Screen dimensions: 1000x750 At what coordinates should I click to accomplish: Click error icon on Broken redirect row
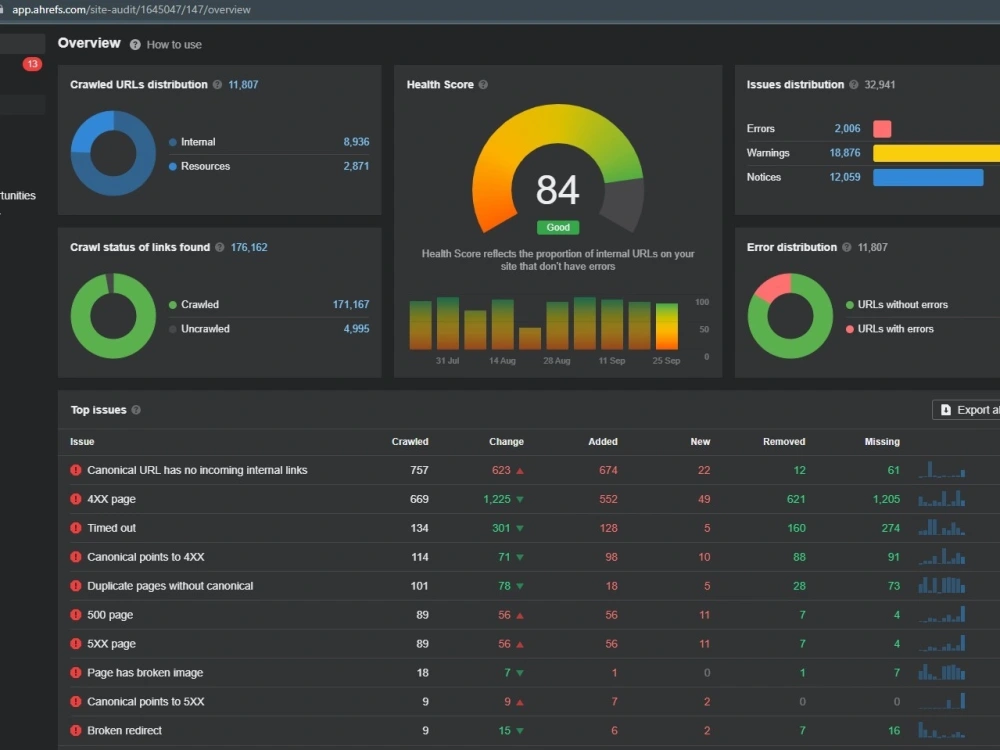click(76, 730)
